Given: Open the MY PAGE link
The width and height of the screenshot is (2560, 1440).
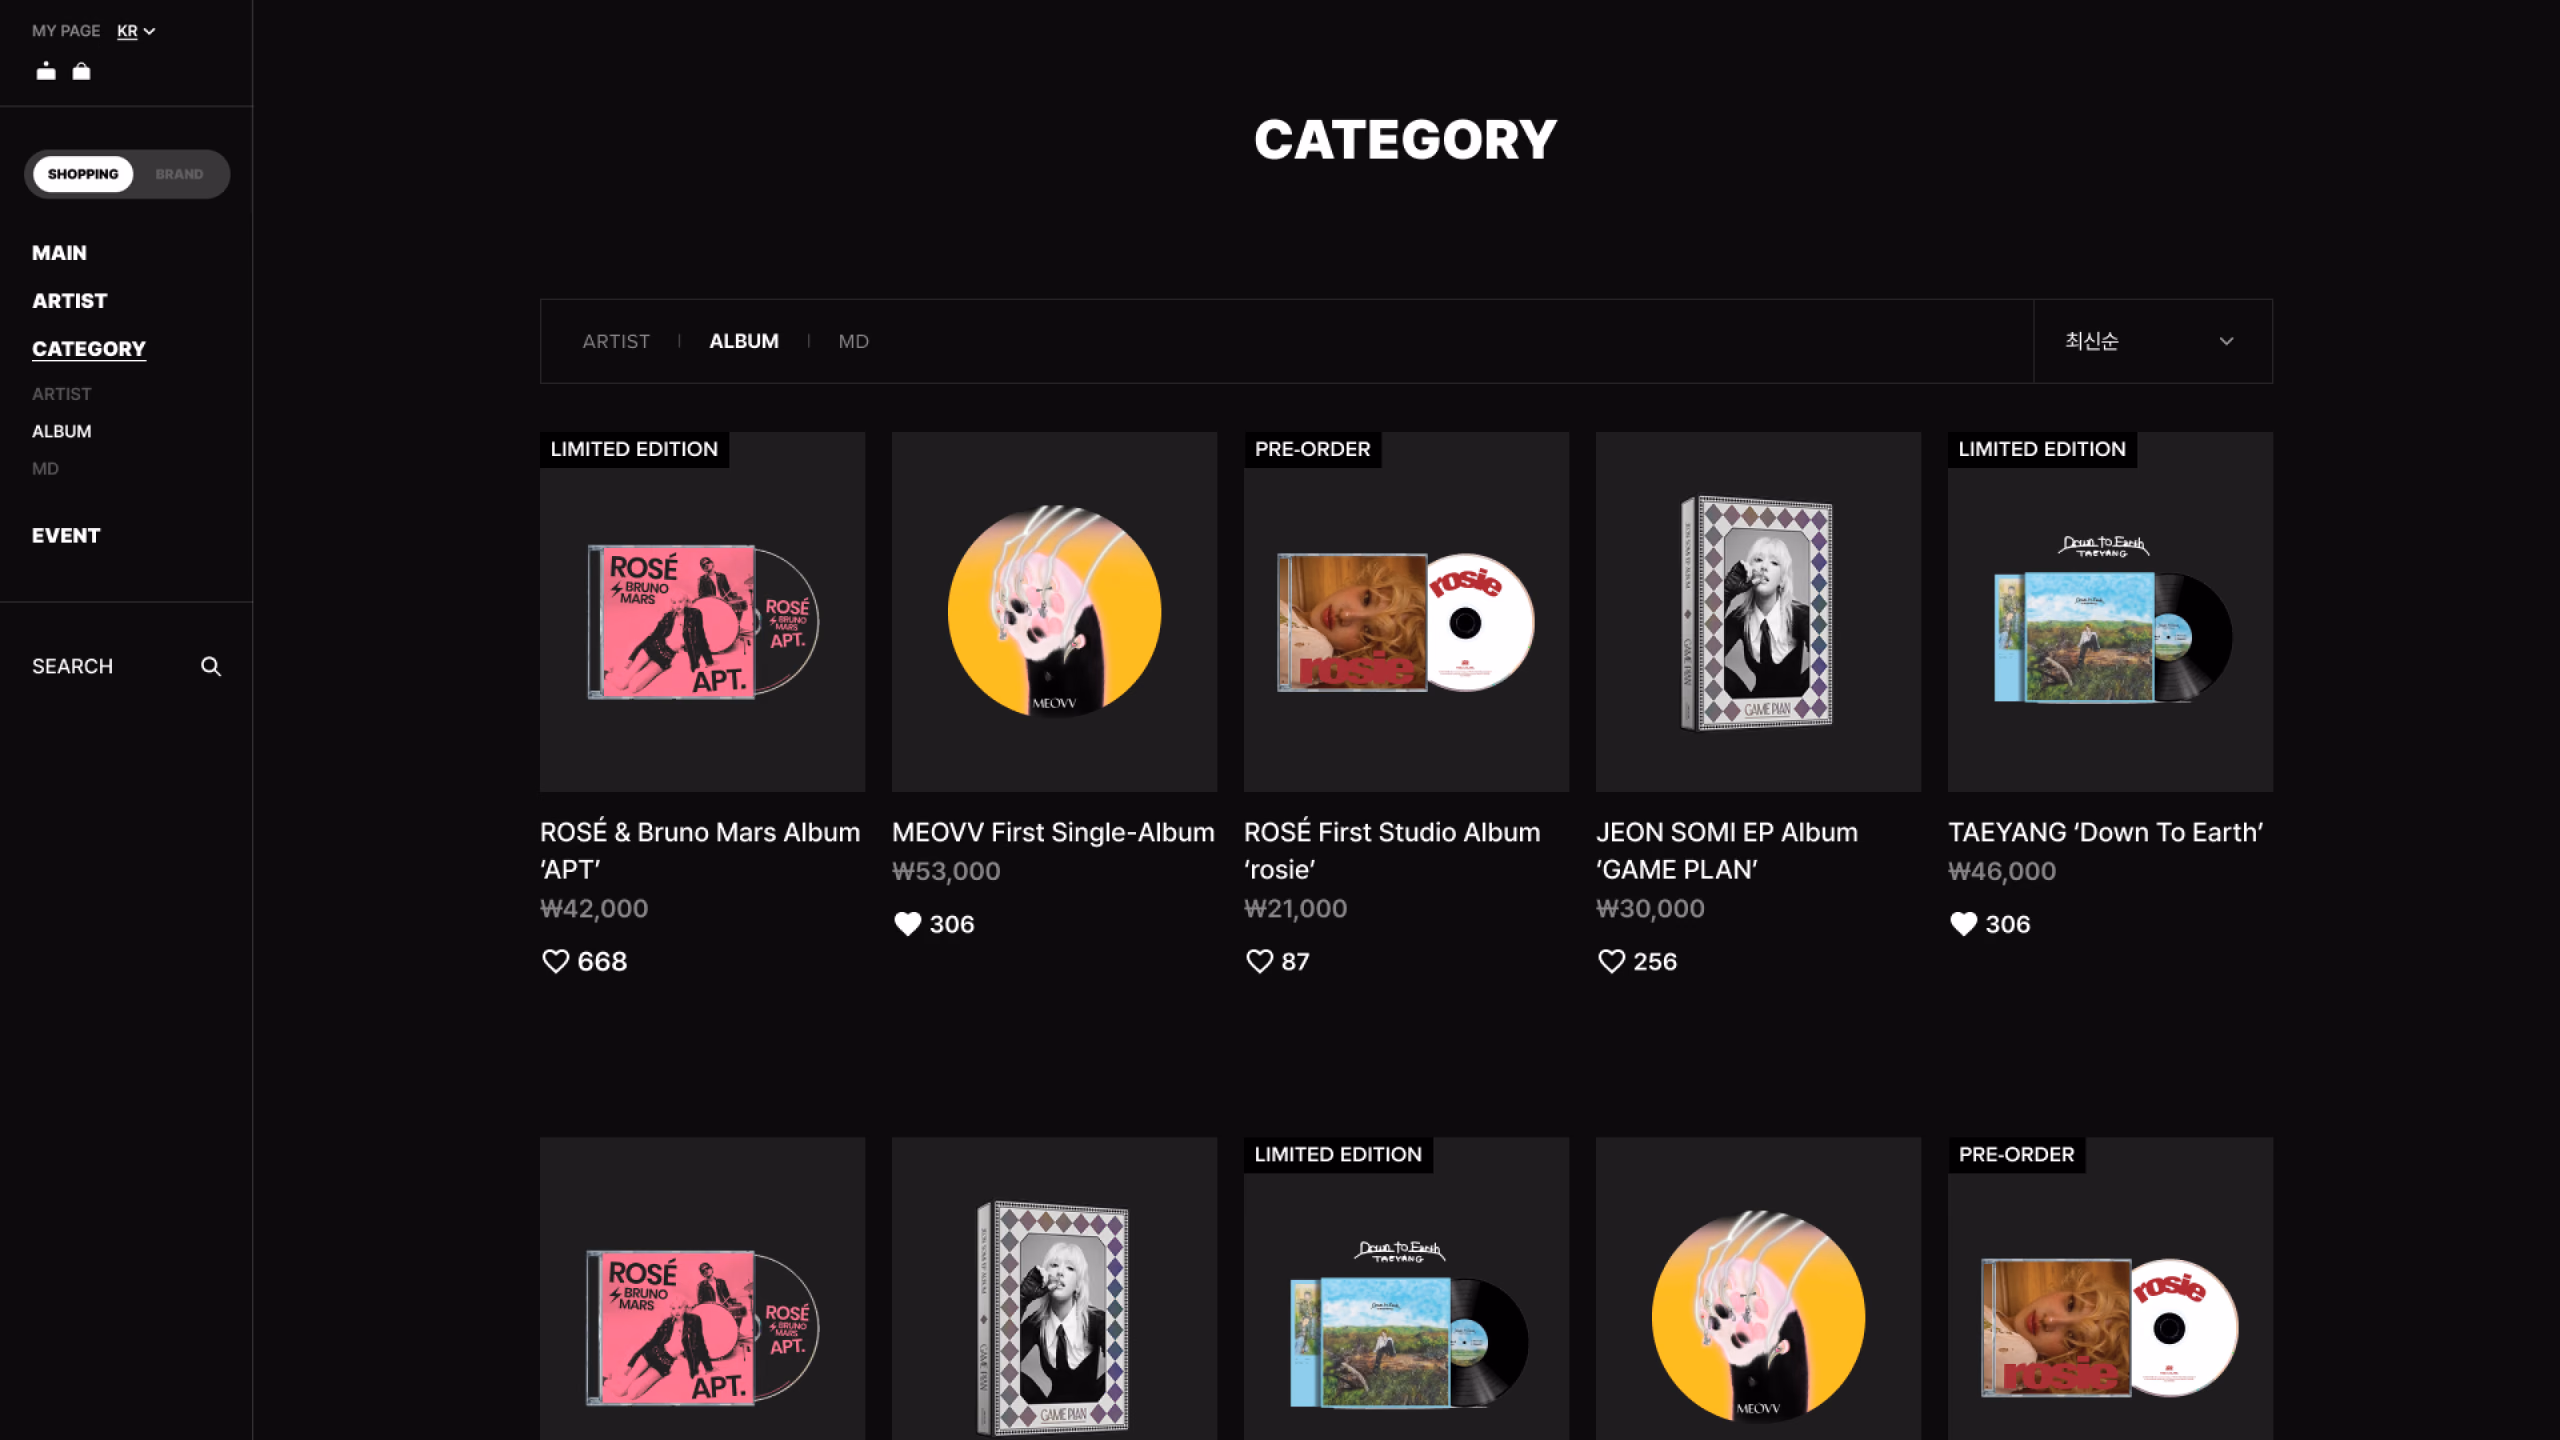Looking at the screenshot, I should 66,31.
